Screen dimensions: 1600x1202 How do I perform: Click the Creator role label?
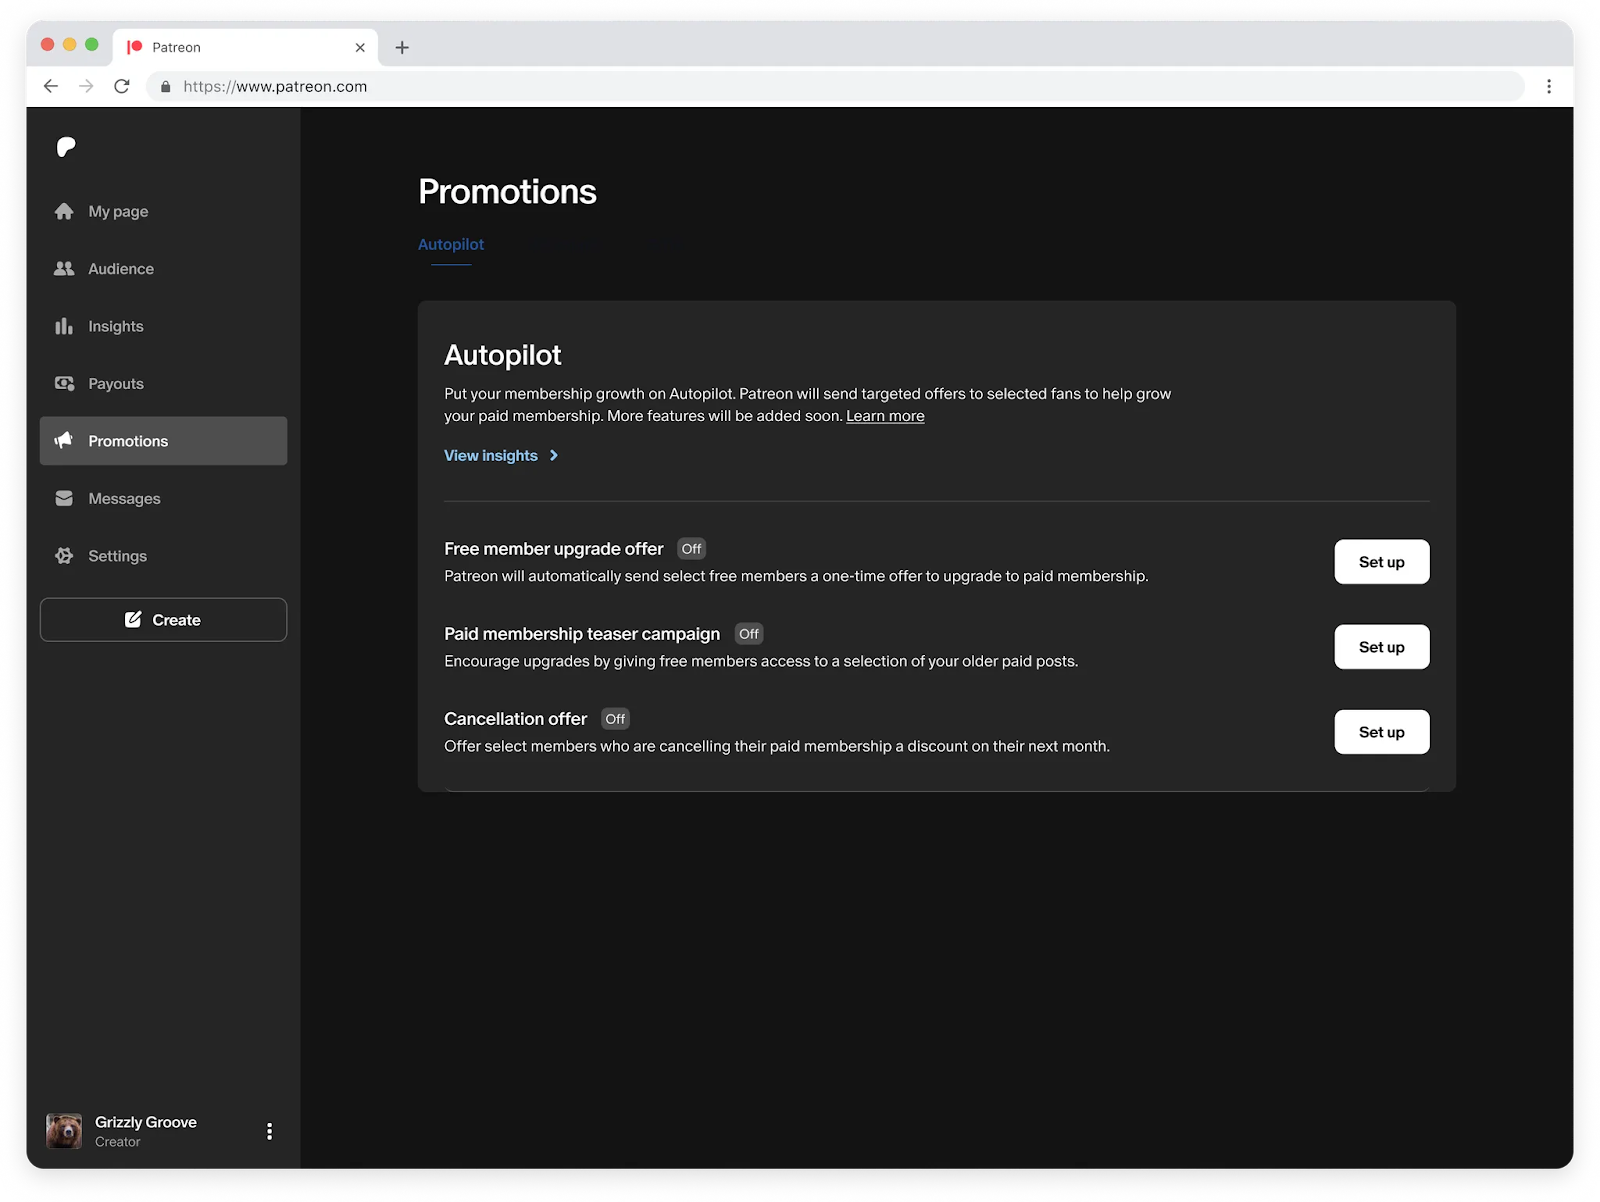click(117, 1142)
